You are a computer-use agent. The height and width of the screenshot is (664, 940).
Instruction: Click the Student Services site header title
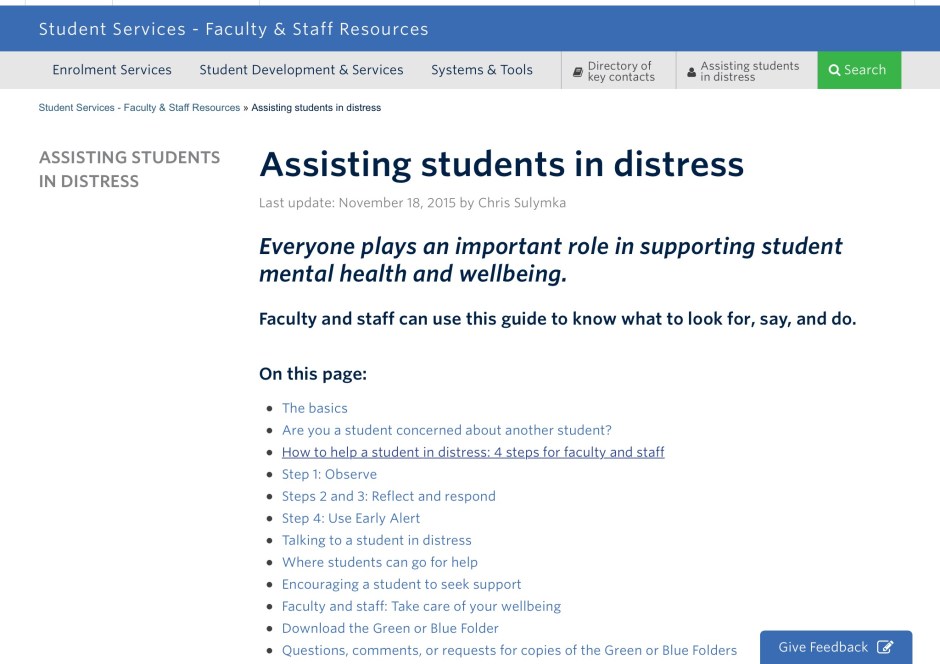click(233, 29)
